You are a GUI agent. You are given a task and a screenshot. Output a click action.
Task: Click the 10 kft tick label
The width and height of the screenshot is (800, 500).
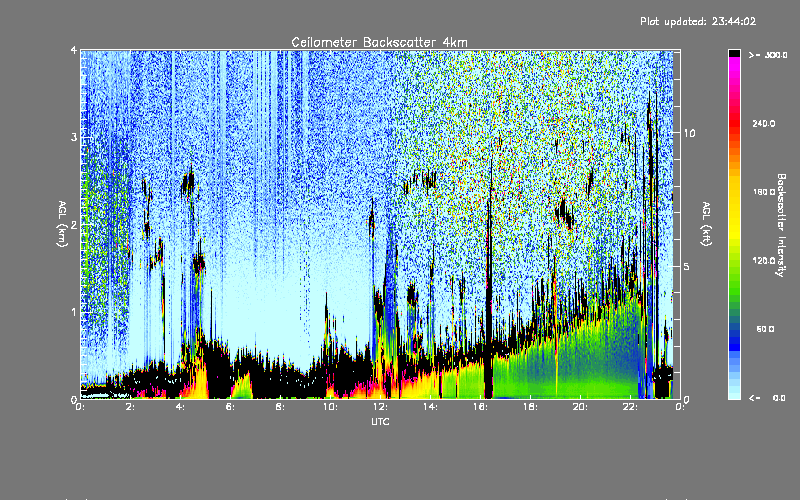click(x=689, y=133)
